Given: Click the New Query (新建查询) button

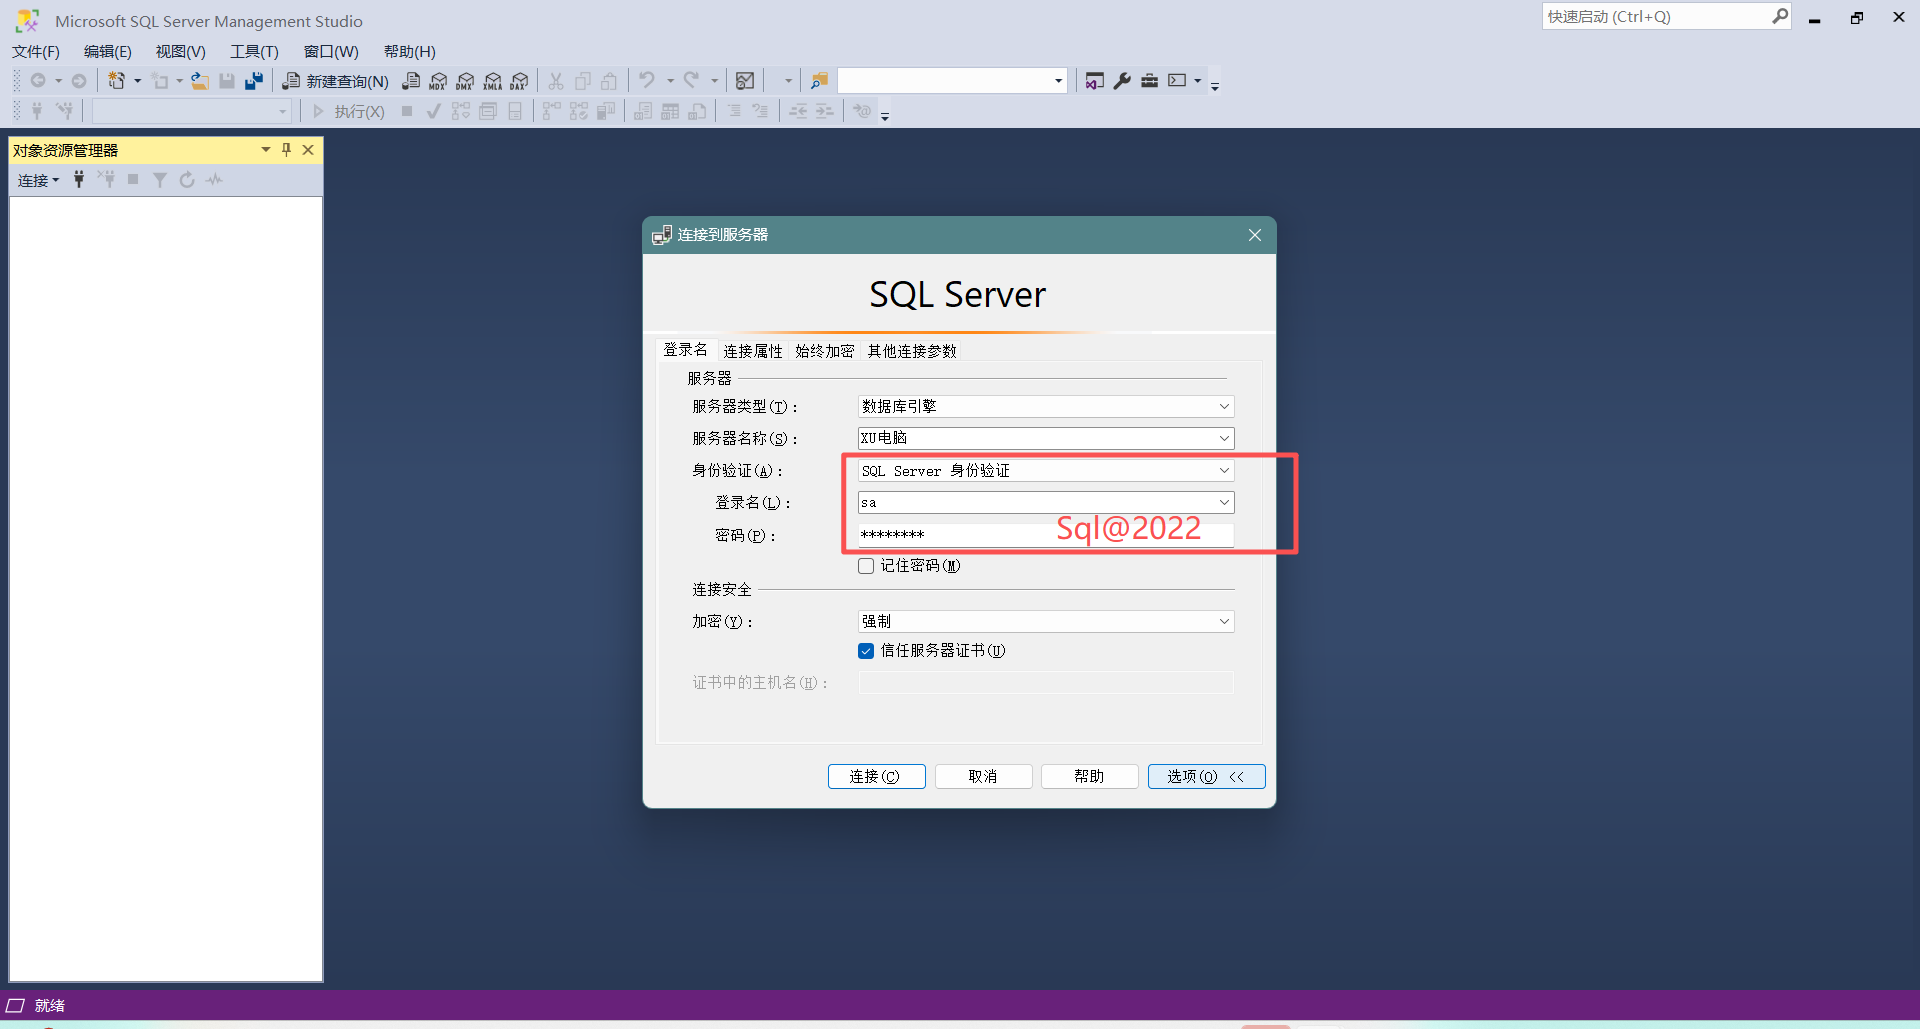Looking at the screenshot, I should [336, 81].
